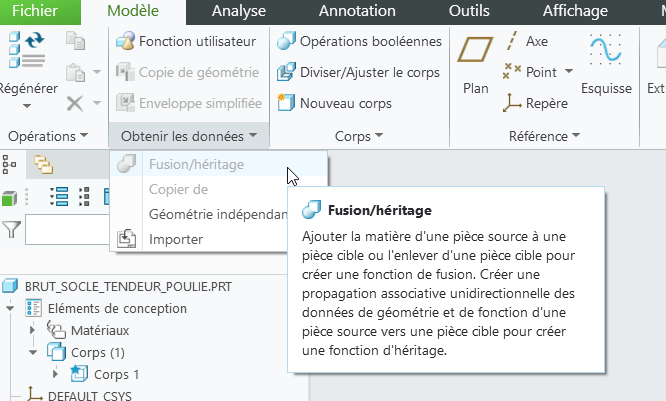Screen dimensions: 666x401
Task: Open the Annotation ribbon tab
Action: 356,11
